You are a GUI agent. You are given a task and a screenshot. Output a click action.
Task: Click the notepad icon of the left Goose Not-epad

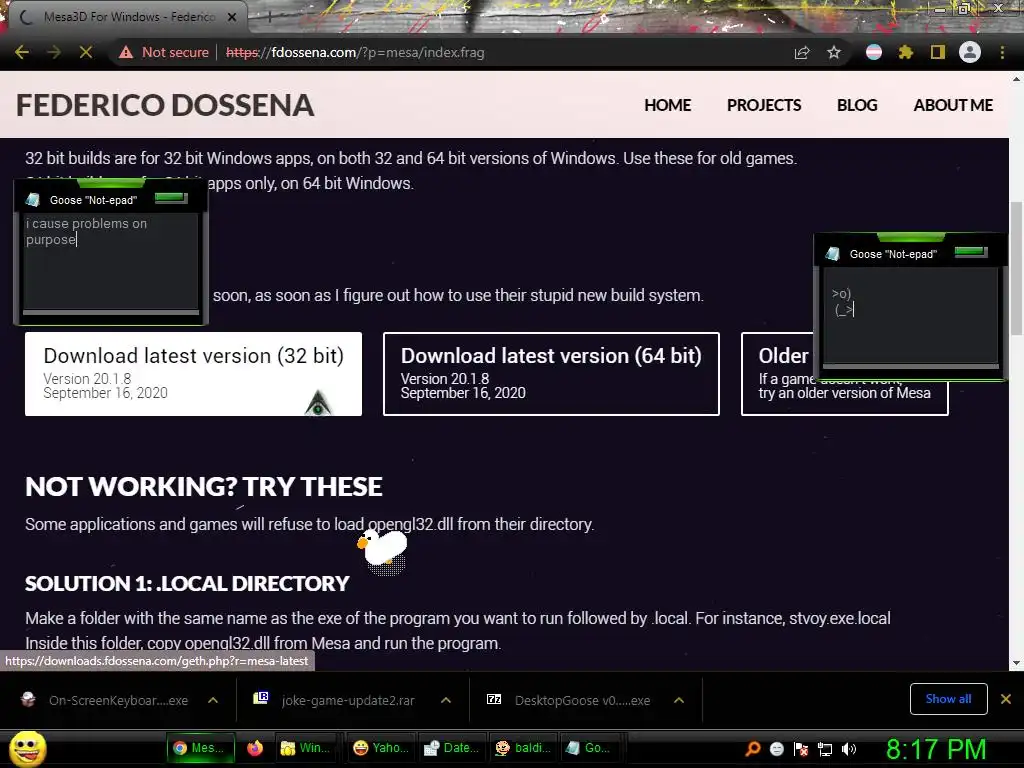33,200
